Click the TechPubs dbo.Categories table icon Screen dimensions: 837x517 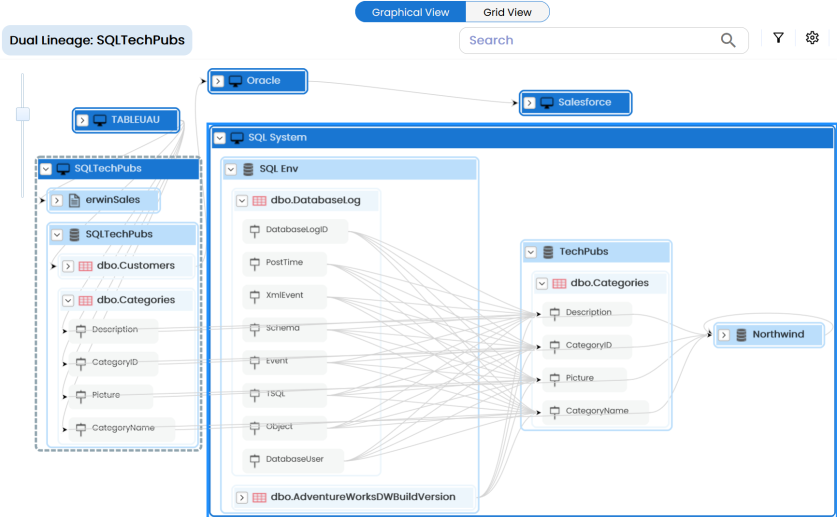click(x=559, y=283)
